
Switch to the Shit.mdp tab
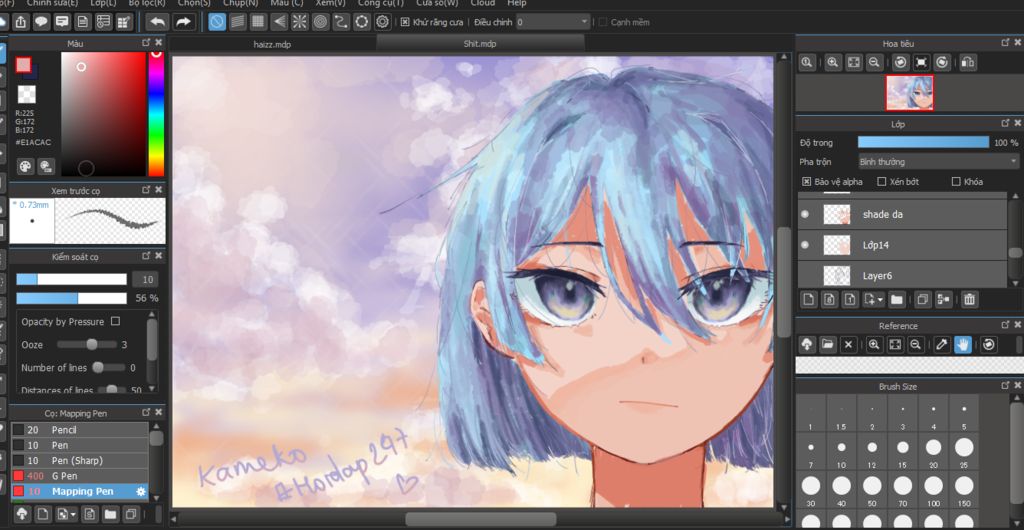tap(480, 44)
